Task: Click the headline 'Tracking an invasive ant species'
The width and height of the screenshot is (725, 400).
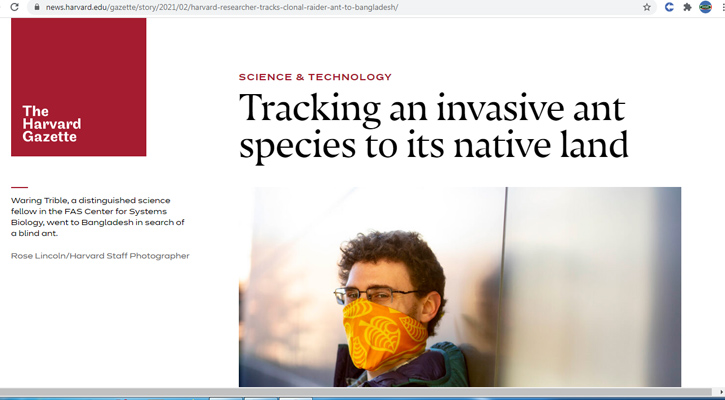Action: 433,127
